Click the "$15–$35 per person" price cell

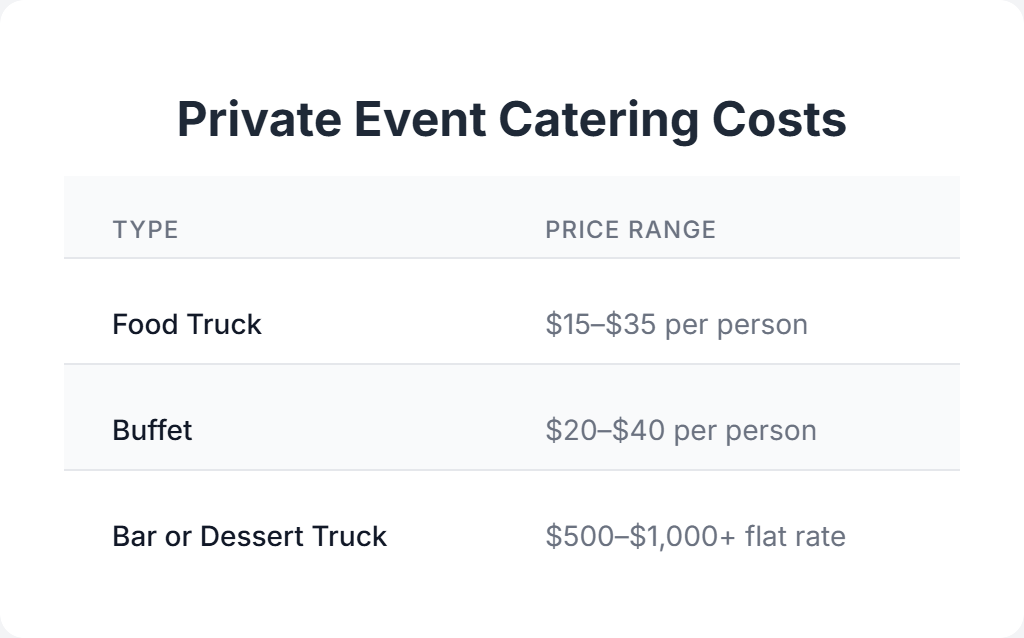(676, 325)
